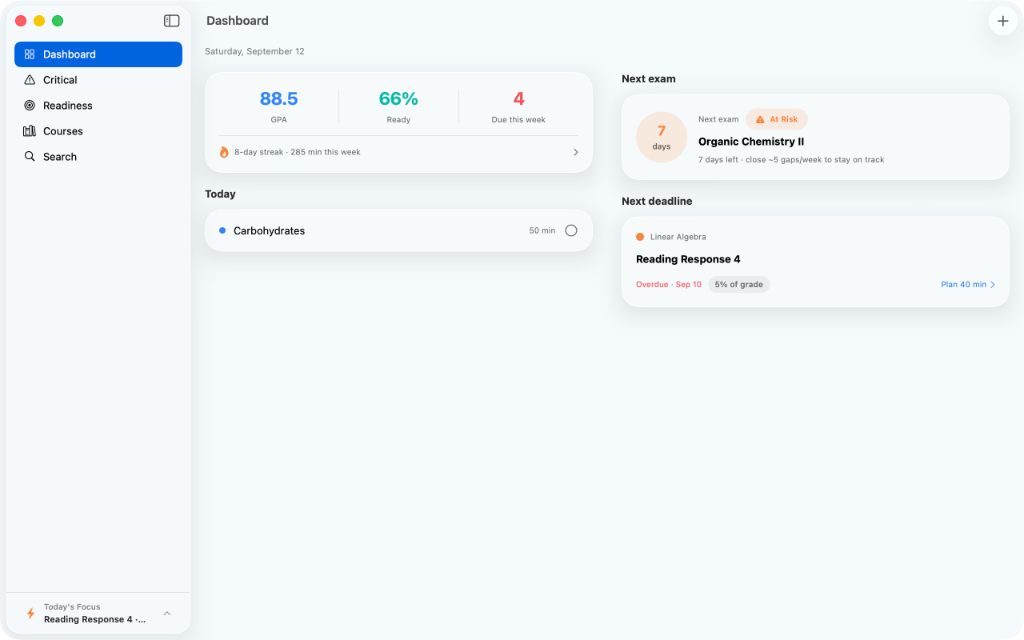The image size is (1024, 640).
Task: Click the 7 days countdown circle
Action: tap(661, 137)
